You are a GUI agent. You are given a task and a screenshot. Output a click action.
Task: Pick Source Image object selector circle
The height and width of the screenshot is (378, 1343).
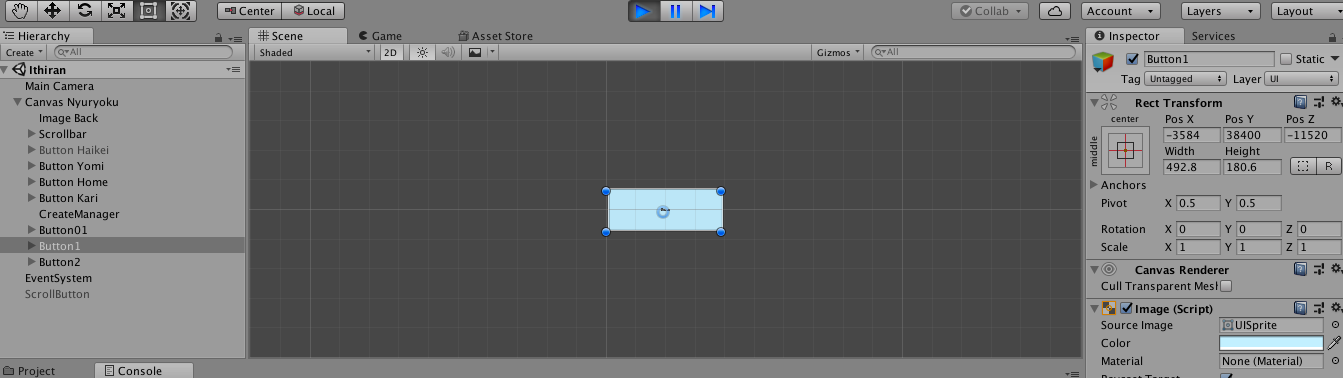(1335, 325)
